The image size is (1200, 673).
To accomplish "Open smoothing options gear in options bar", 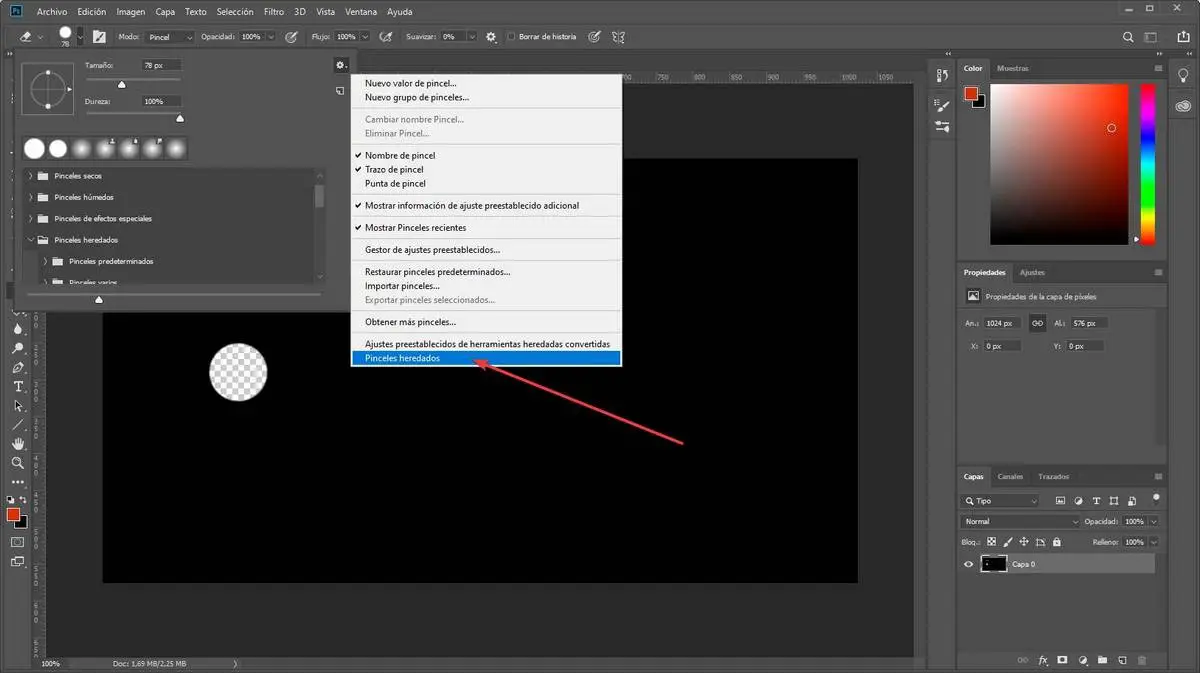I will point(491,37).
